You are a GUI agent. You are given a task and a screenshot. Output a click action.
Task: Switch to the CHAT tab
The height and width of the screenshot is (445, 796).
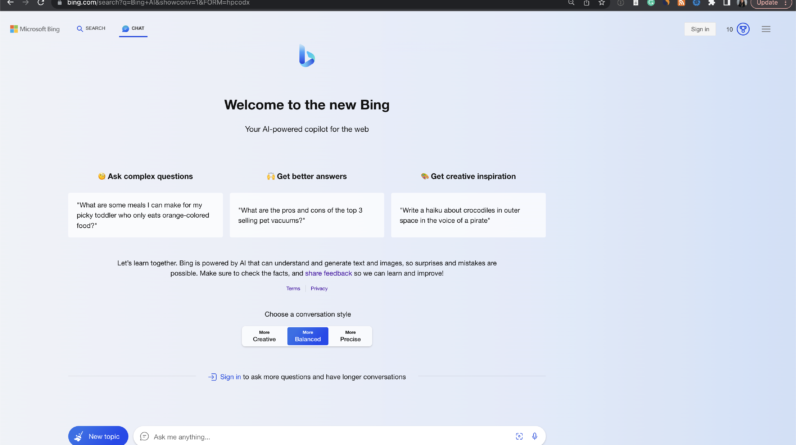[133, 28]
